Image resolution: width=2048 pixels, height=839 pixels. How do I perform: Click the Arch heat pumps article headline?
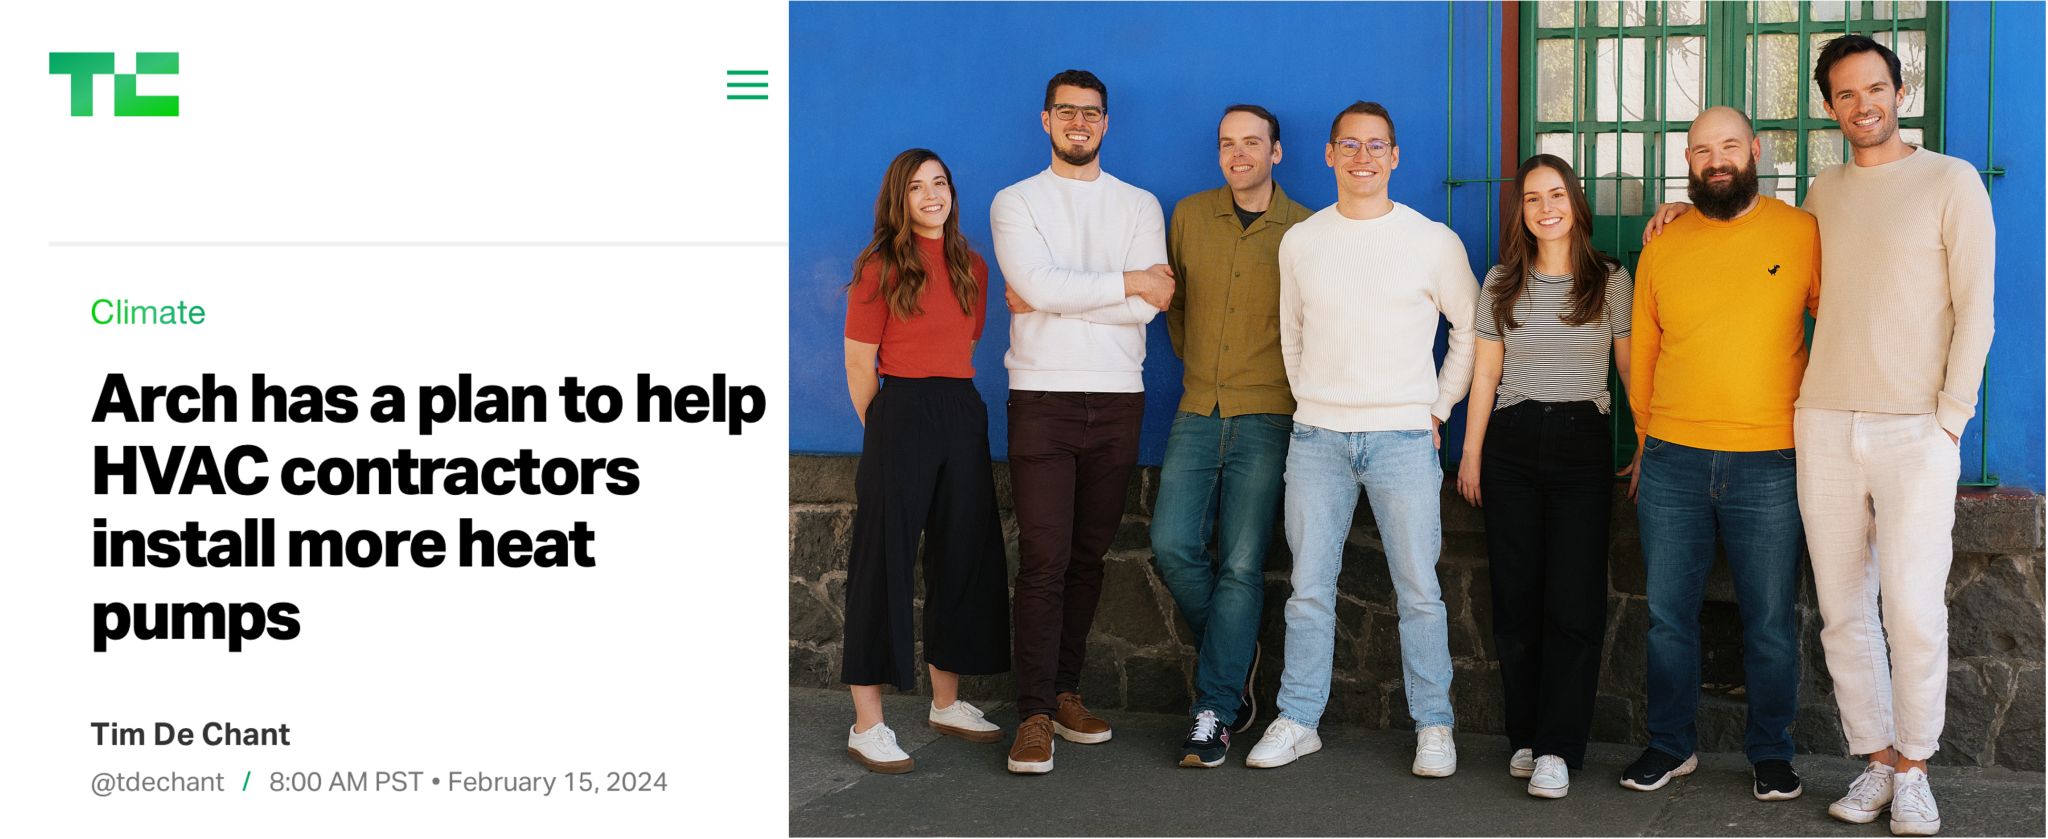point(428,508)
